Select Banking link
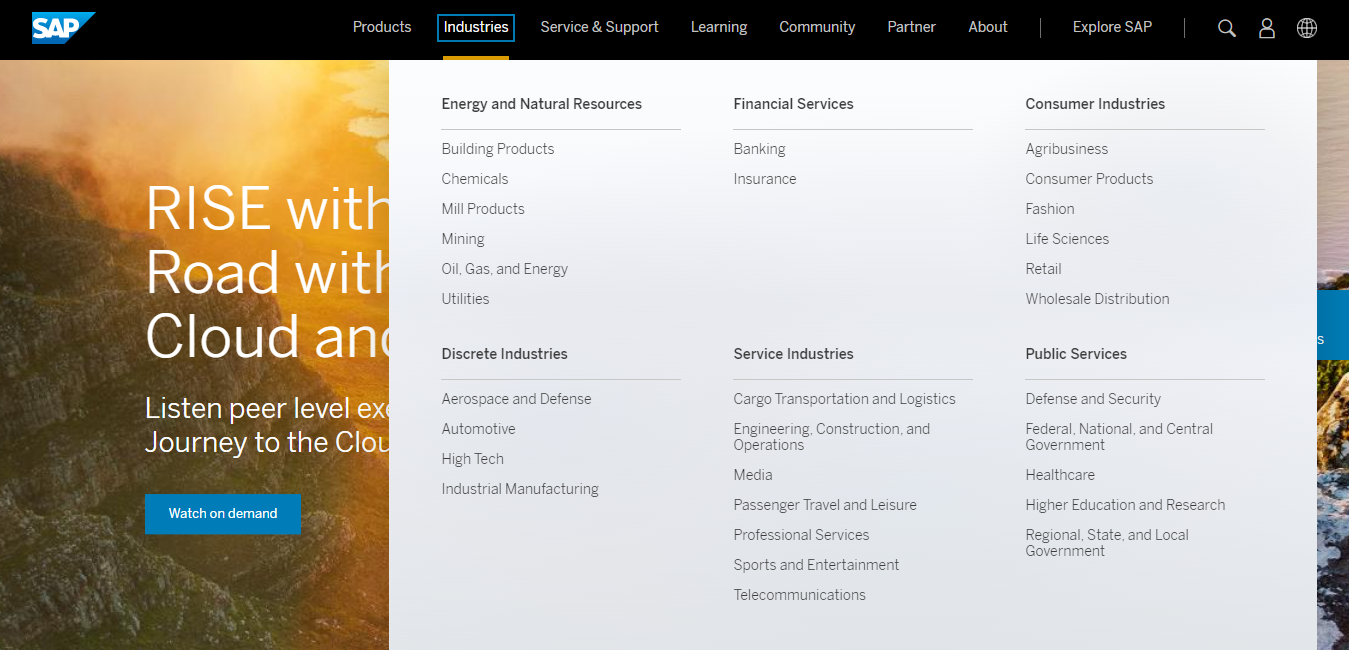This screenshot has width=1349, height=650. point(759,149)
